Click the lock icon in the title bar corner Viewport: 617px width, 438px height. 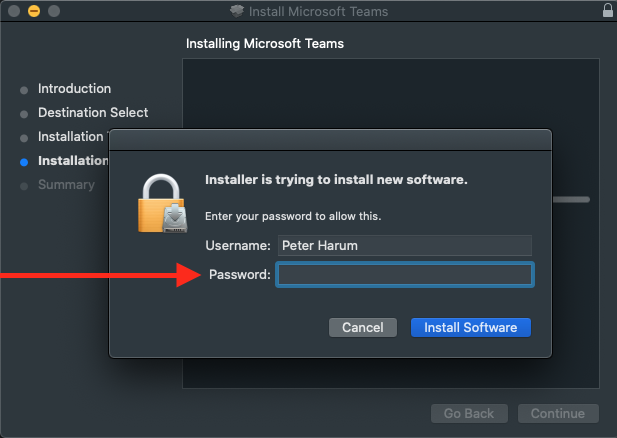click(607, 12)
